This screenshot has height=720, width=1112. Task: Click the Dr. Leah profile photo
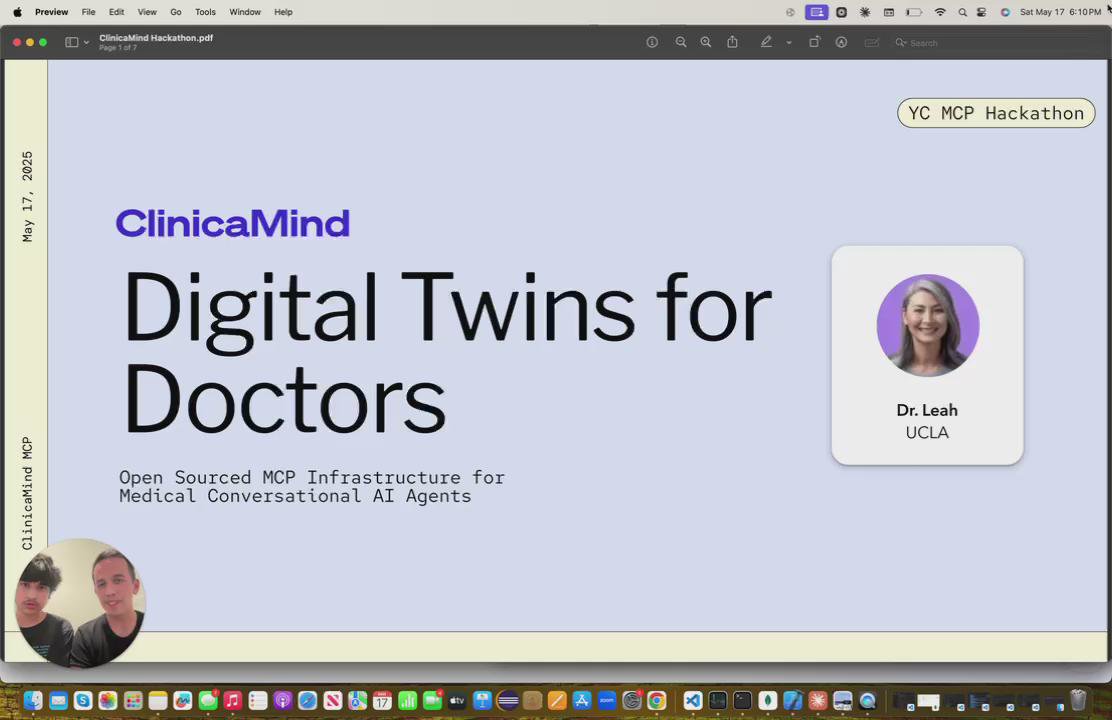click(928, 326)
